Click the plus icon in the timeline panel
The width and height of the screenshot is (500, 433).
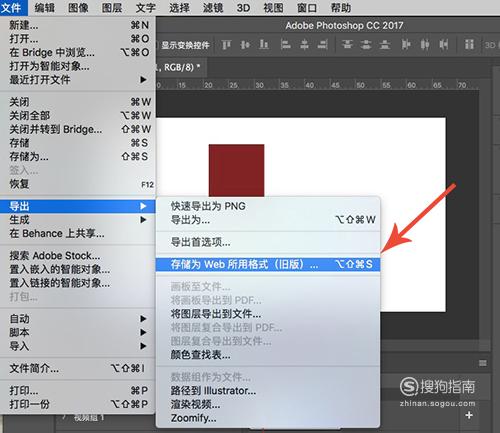click(469, 415)
